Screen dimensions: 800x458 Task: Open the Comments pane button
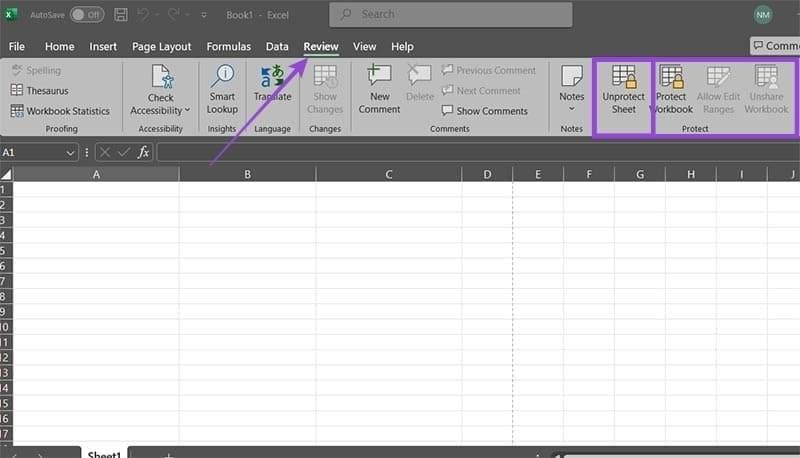point(775,46)
